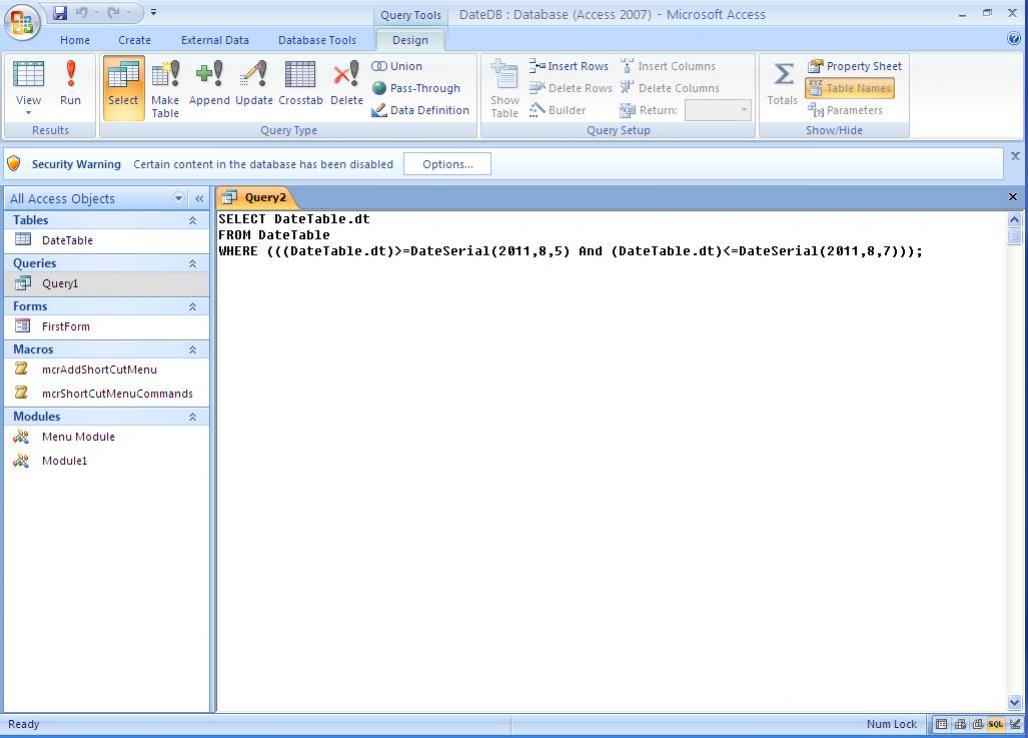The height and width of the screenshot is (738, 1028).
Task: Select Menu Module item
Action: click(x=107, y=437)
